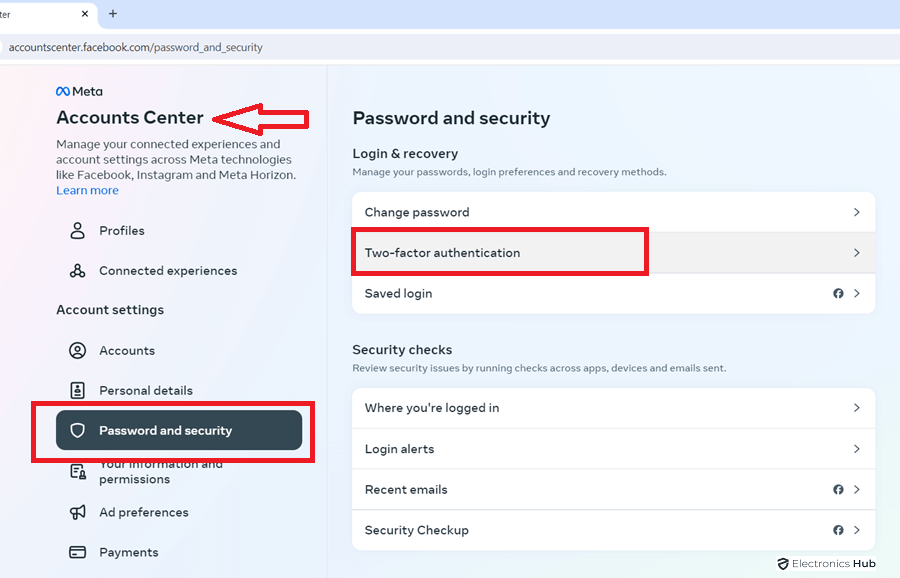
Task: Click the Ad preferences megaphone icon
Action: [77, 512]
